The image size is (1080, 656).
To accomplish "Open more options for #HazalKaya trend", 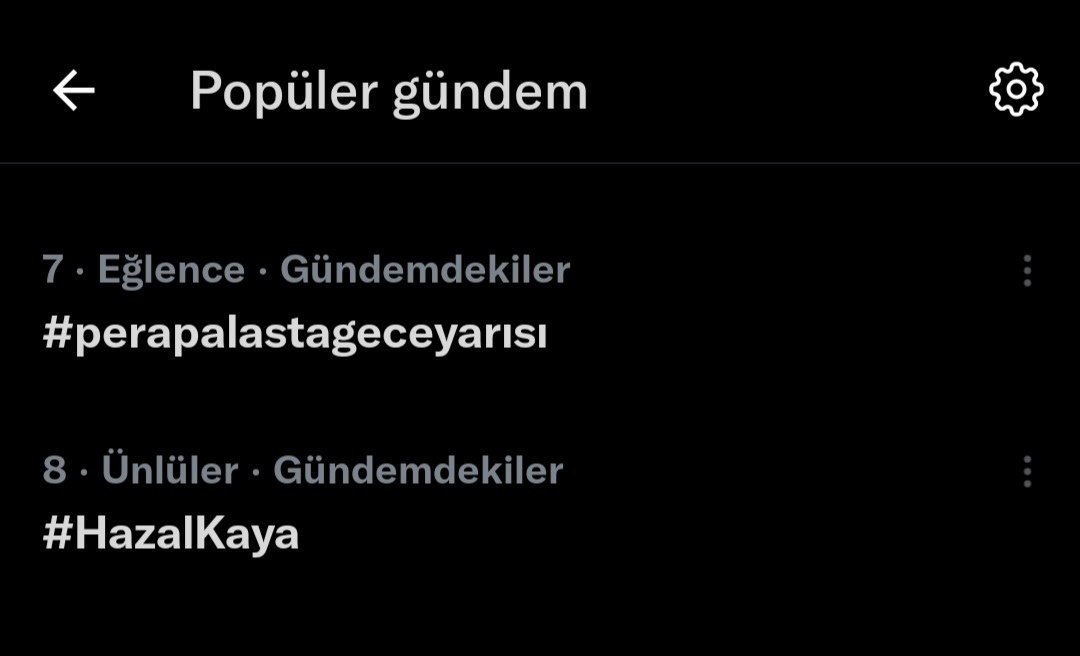I will pyautogui.click(x=1027, y=471).
